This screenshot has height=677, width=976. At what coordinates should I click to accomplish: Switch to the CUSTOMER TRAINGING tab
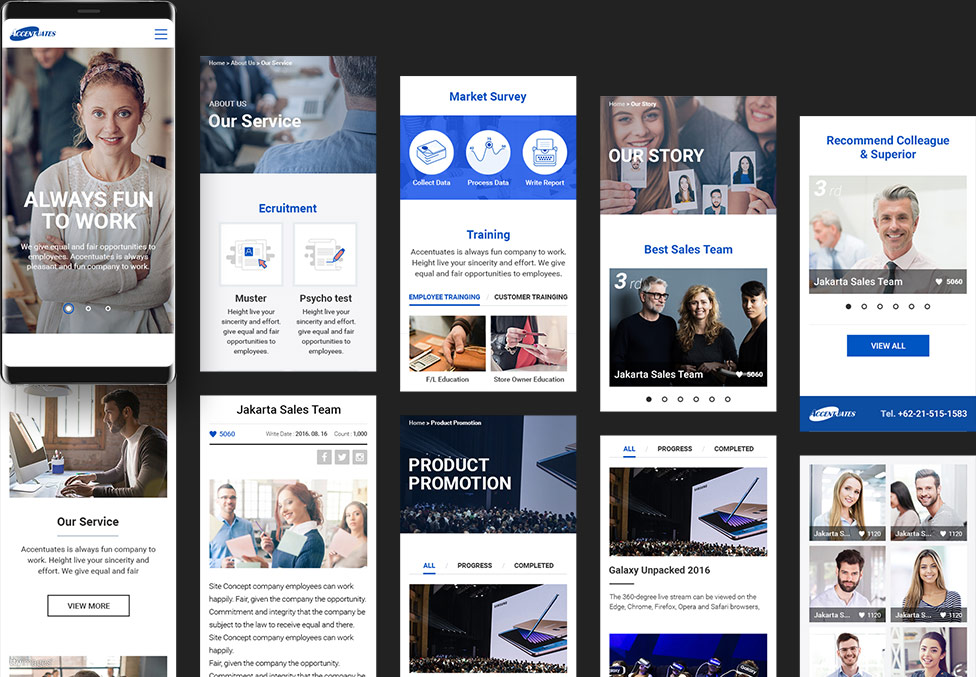pos(530,297)
